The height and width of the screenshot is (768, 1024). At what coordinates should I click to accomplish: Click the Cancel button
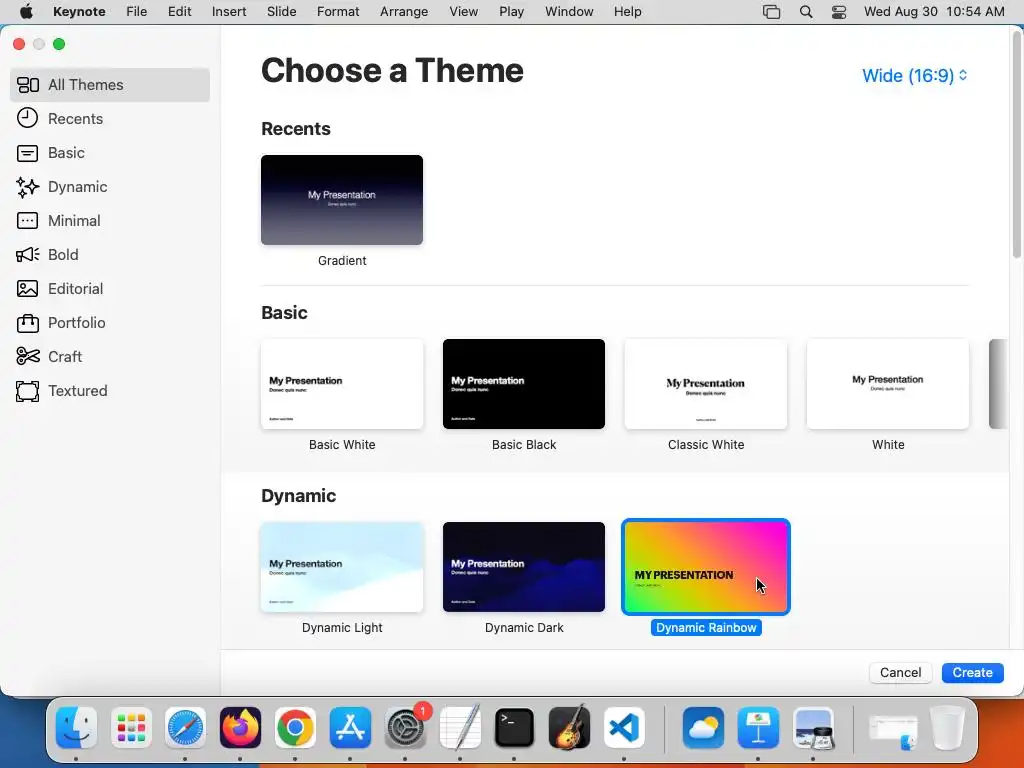pyautogui.click(x=901, y=673)
